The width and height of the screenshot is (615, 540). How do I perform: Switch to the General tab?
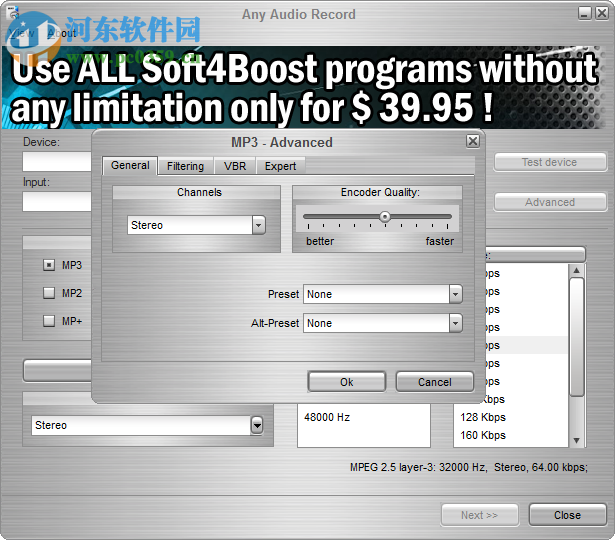[x=130, y=165]
